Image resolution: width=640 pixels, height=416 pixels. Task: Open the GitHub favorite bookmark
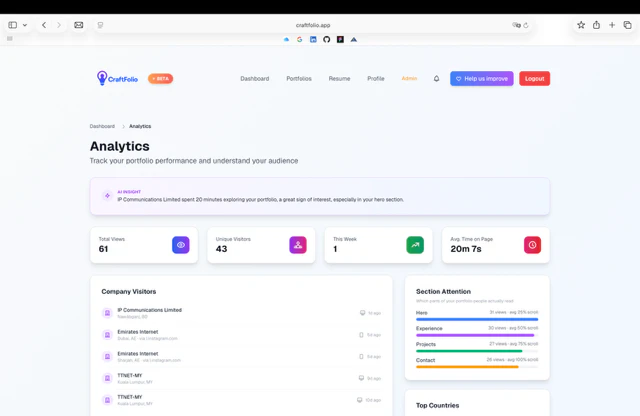(327, 40)
